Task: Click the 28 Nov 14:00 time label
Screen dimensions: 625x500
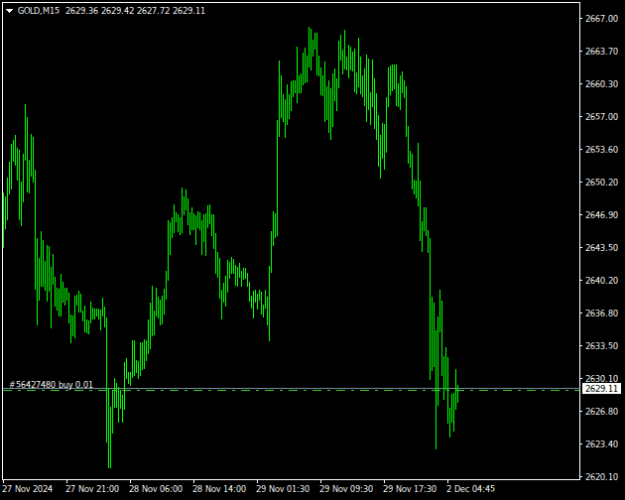Action: 219,489
